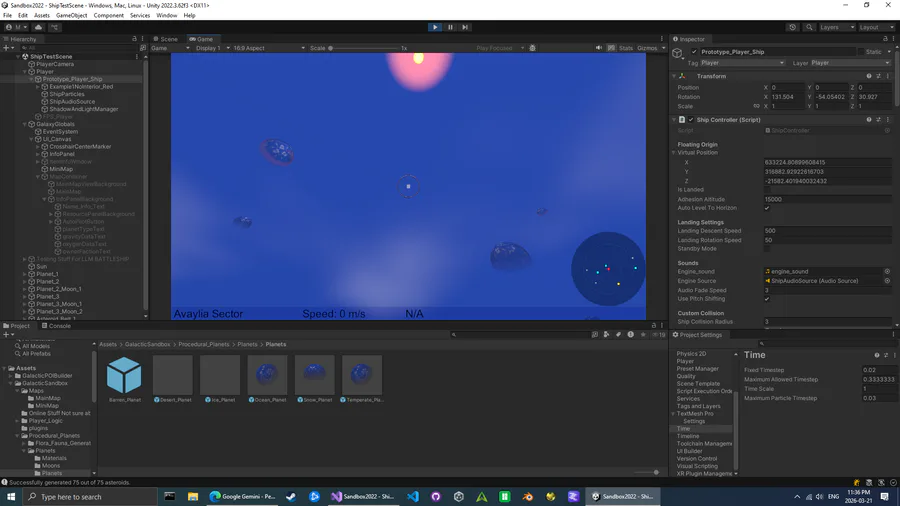This screenshot has width=900, height=506.
Task: Open GitHub Desktop from taskbar
Action: [436, 496]
